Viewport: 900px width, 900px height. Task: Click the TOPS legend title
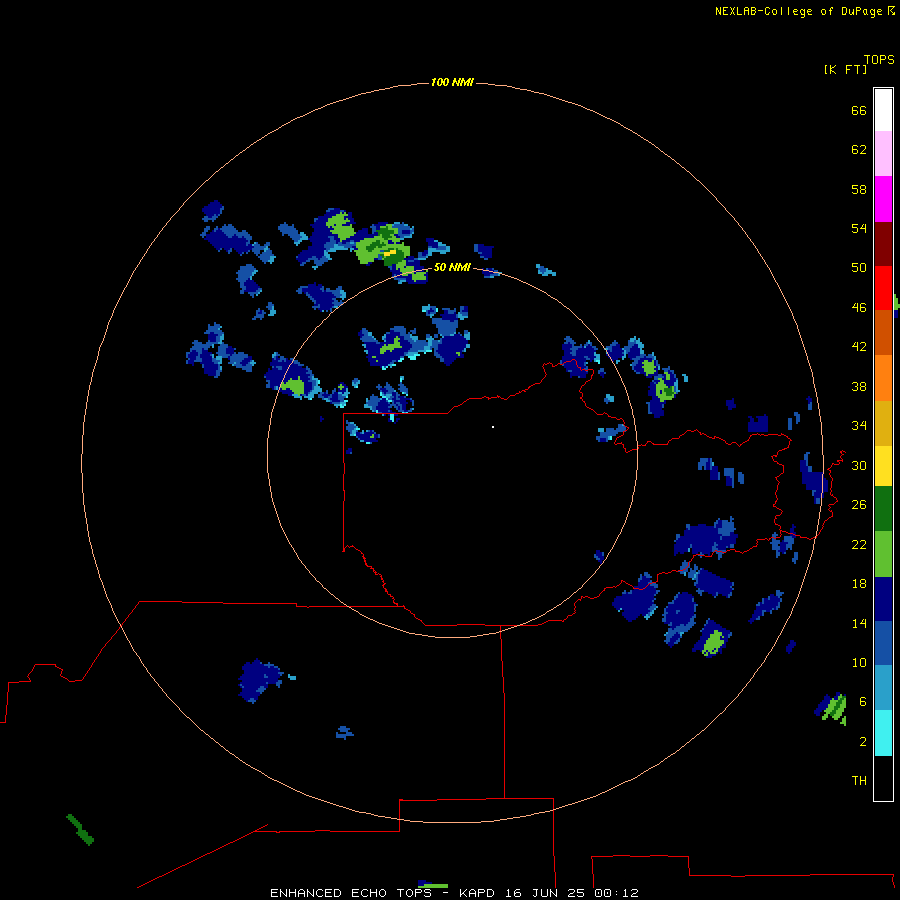click(x=879, y=60)
